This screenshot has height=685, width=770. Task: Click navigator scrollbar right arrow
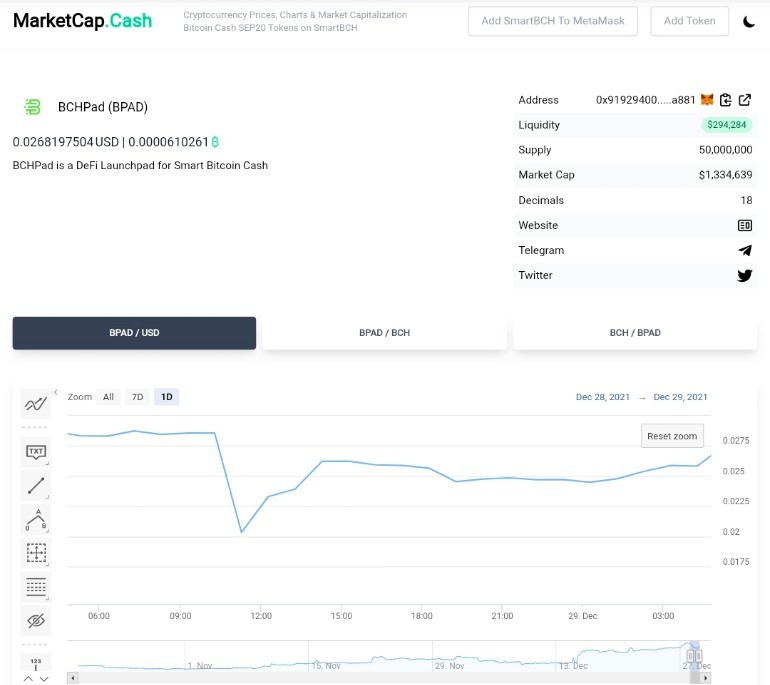click(706, 678)
